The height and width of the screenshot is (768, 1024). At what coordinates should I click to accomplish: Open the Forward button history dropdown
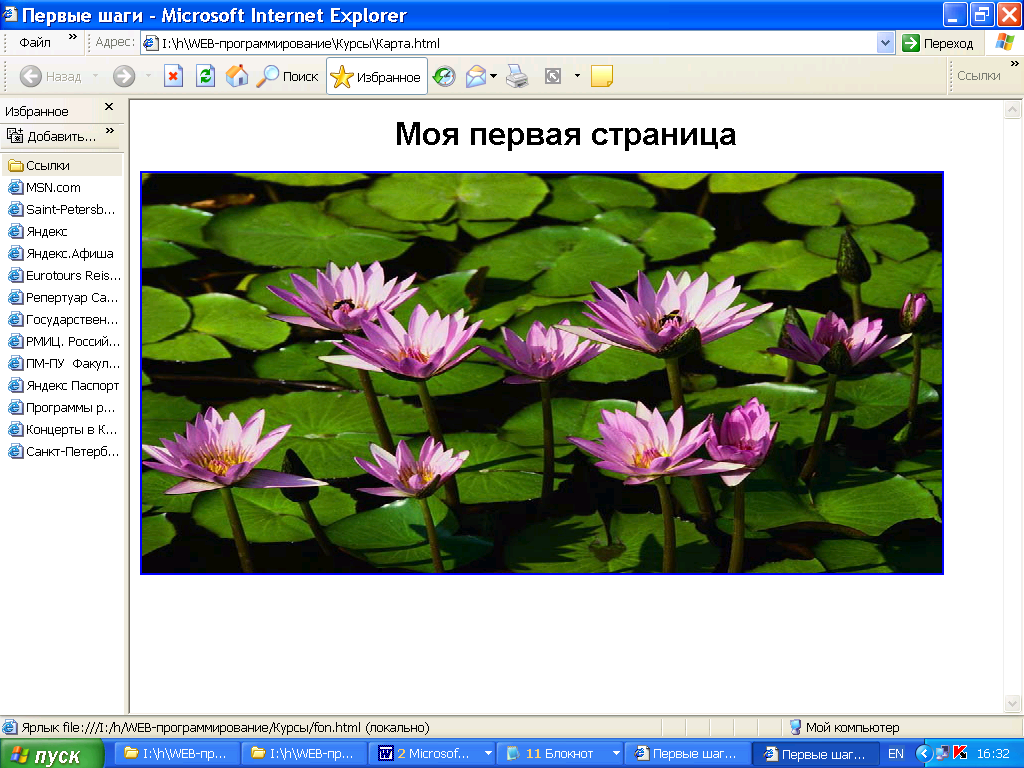tap(148, 76)
